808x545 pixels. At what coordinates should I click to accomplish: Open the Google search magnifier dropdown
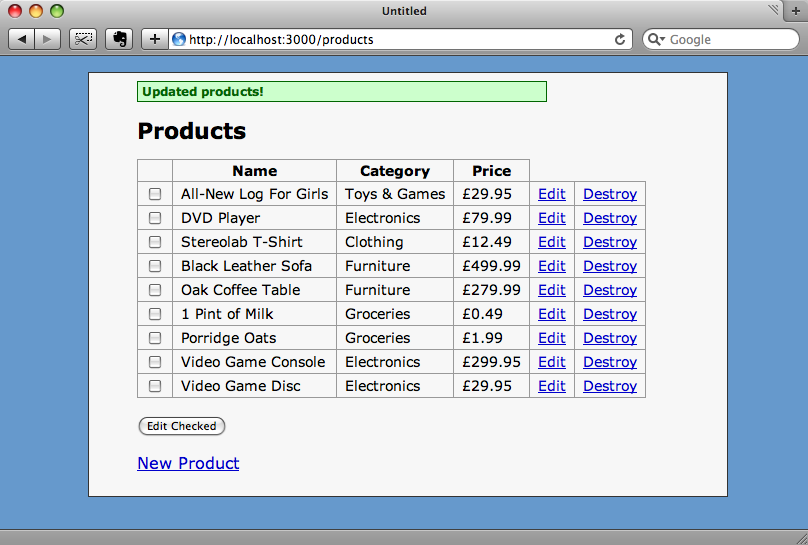coord(656,39)
